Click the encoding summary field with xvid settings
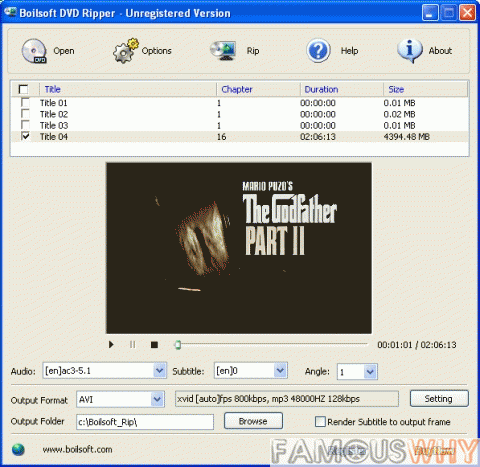480x467 pixels. [x=287, y=399]
